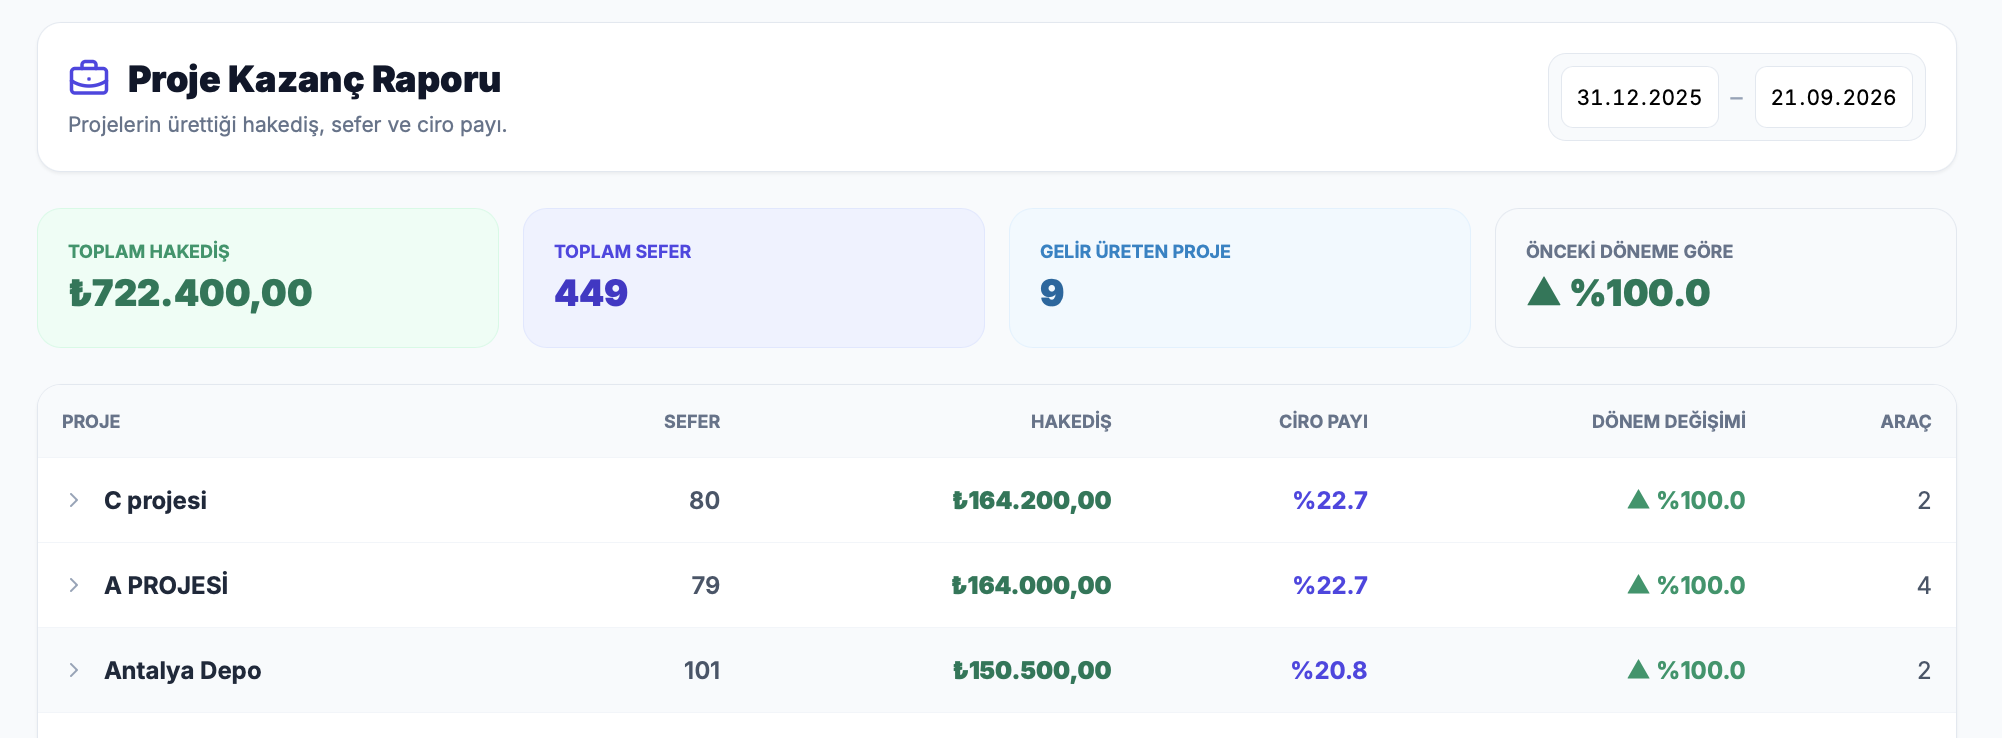Open the end date field 21.09.2026
The width and height of the screenshot is (2002, 738).
pos(1833,97)
